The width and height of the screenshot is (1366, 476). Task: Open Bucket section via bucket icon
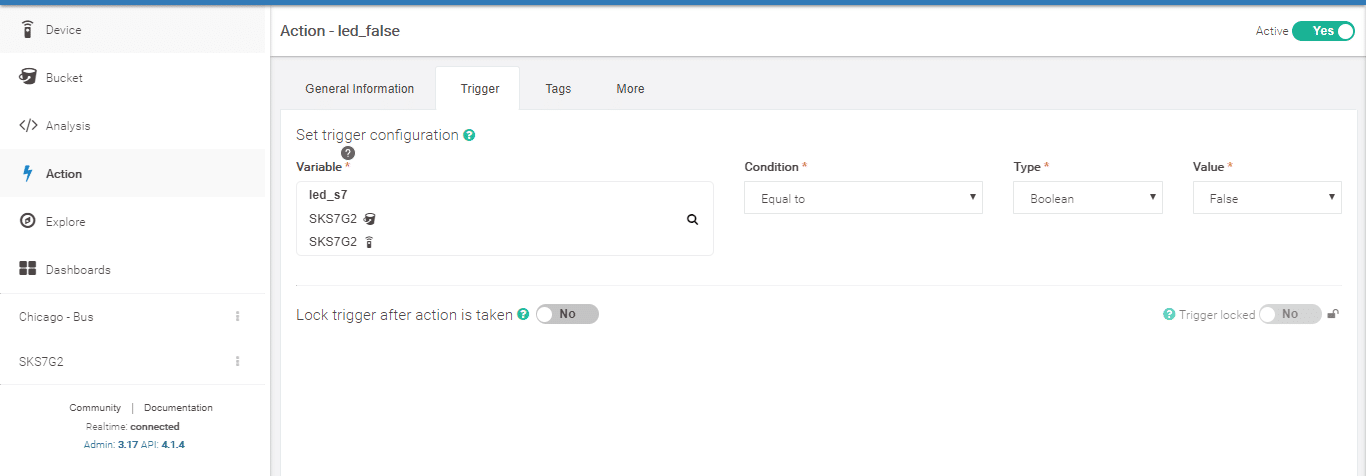click(x=28, y=78)
